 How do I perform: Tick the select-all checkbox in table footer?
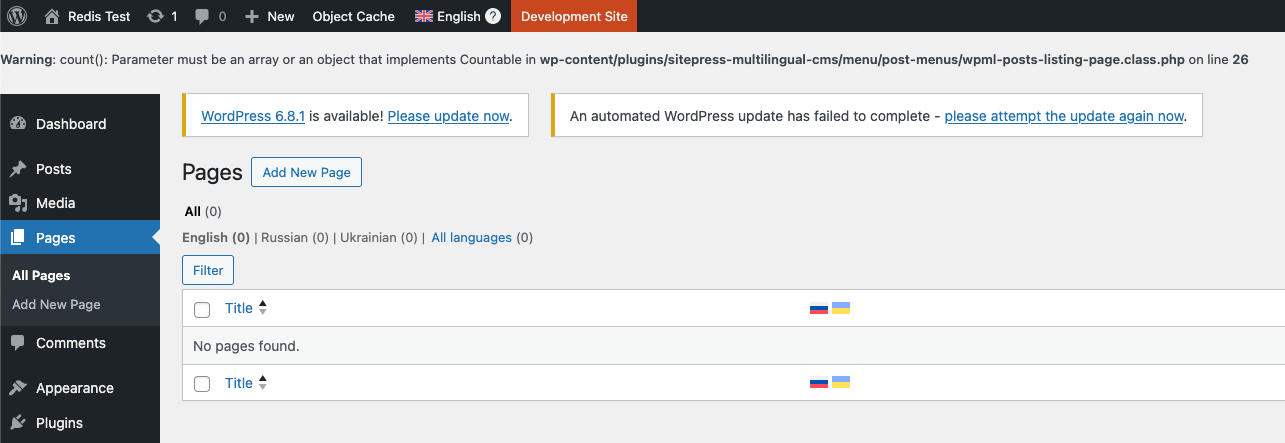pyautogui.click(x=202, y=384)
